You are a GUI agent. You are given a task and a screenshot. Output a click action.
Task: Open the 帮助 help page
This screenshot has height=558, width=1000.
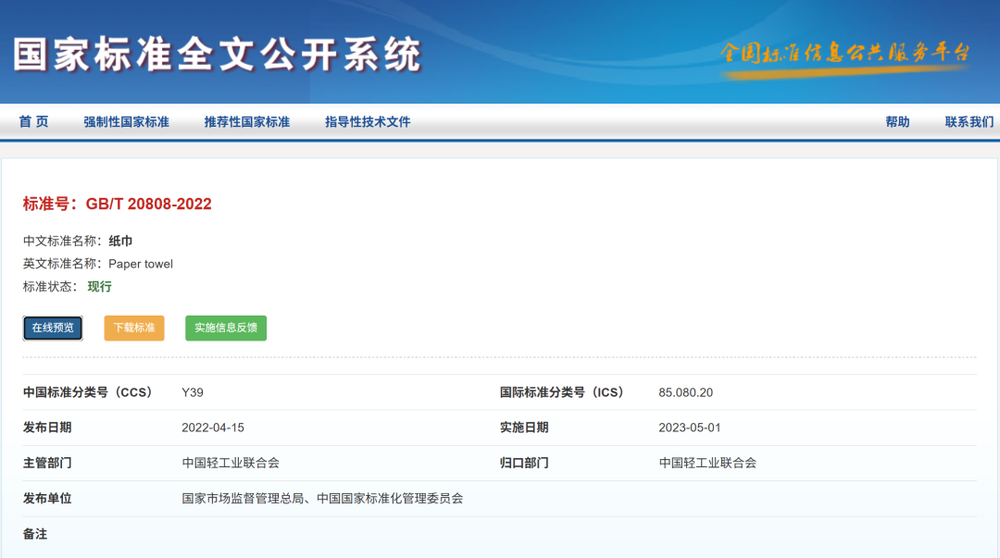point(897,122)
